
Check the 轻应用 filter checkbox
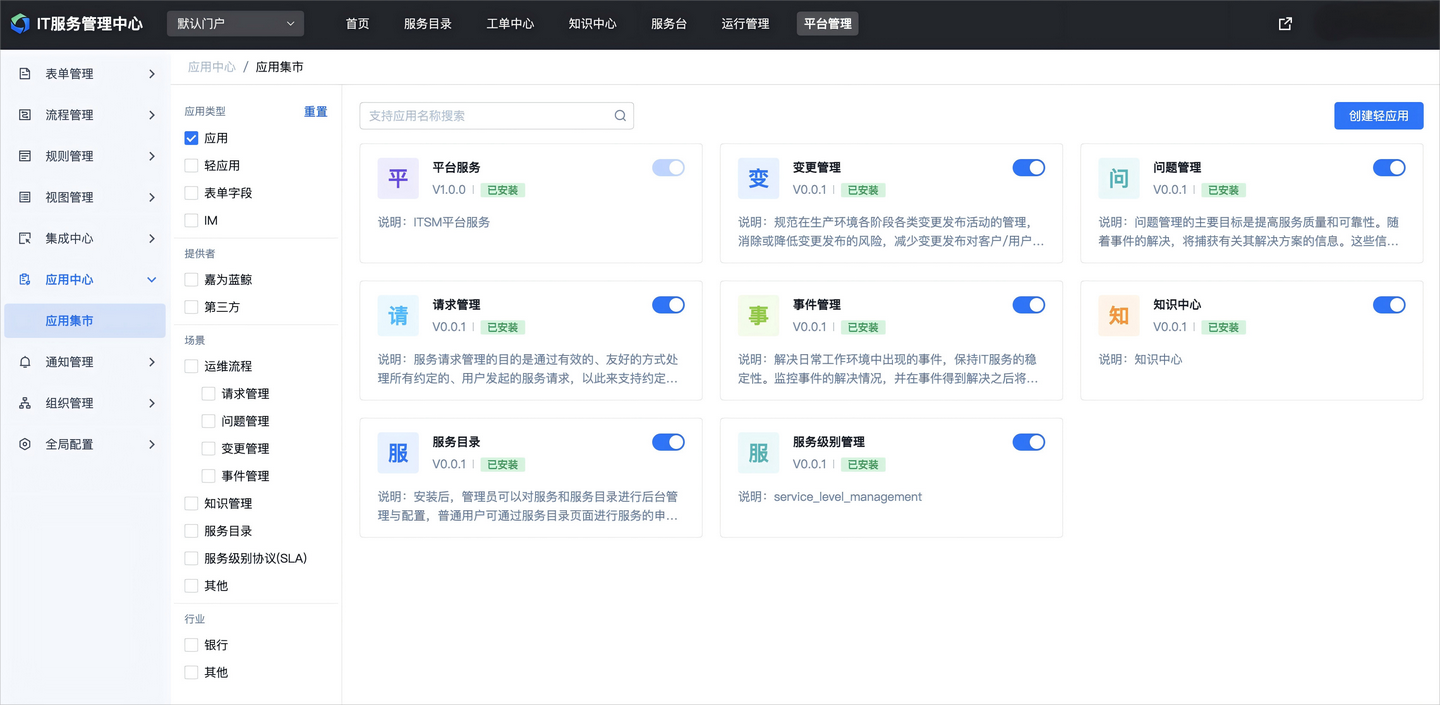191,165
